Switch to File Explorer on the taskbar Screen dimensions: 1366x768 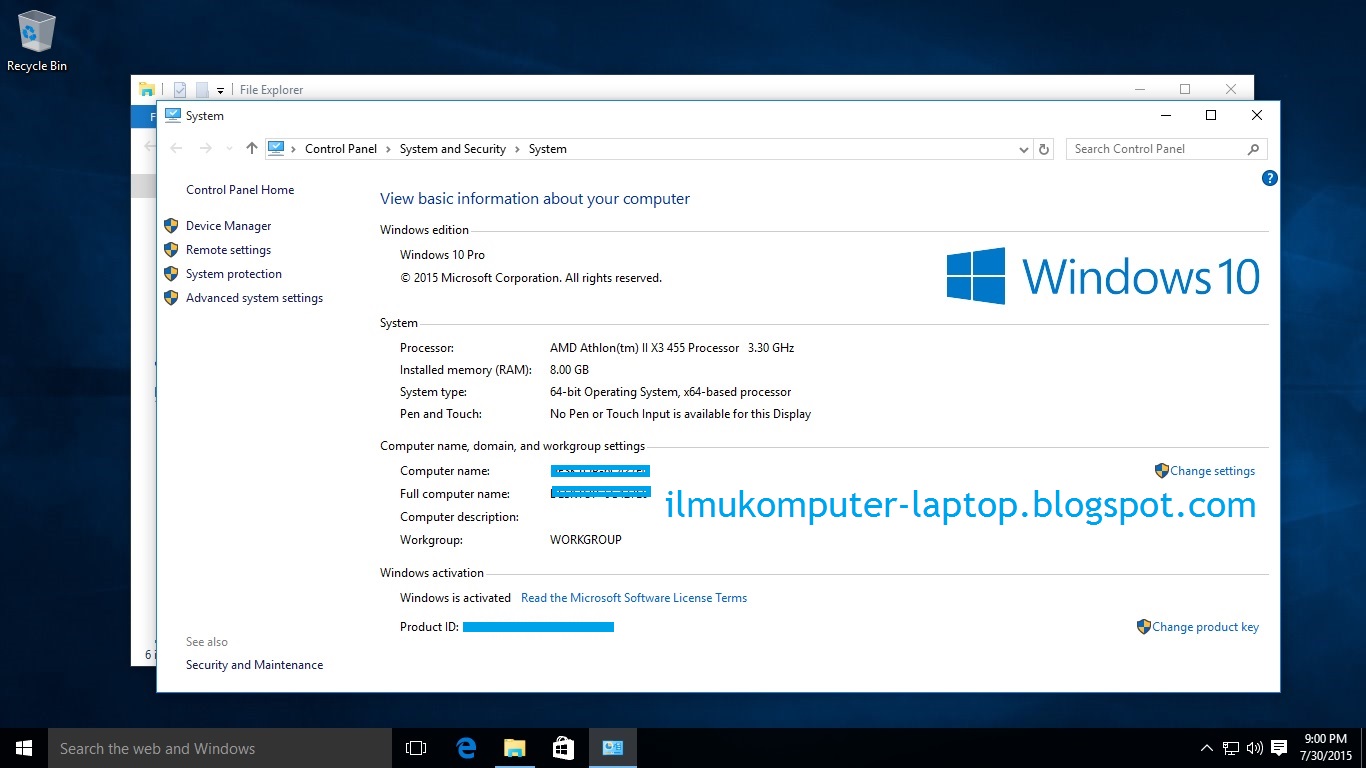coord(514,748)
